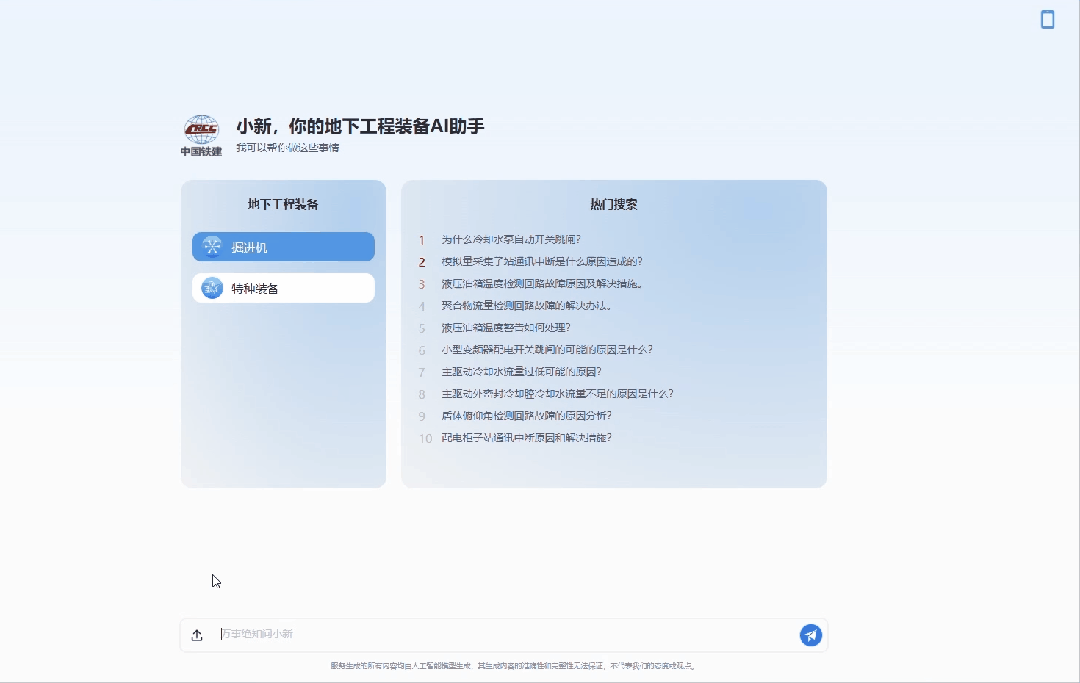Click the 地下工程装备 panel heading
The height and width of the screenshot is (683, 1080).
[x=283, y=204]
